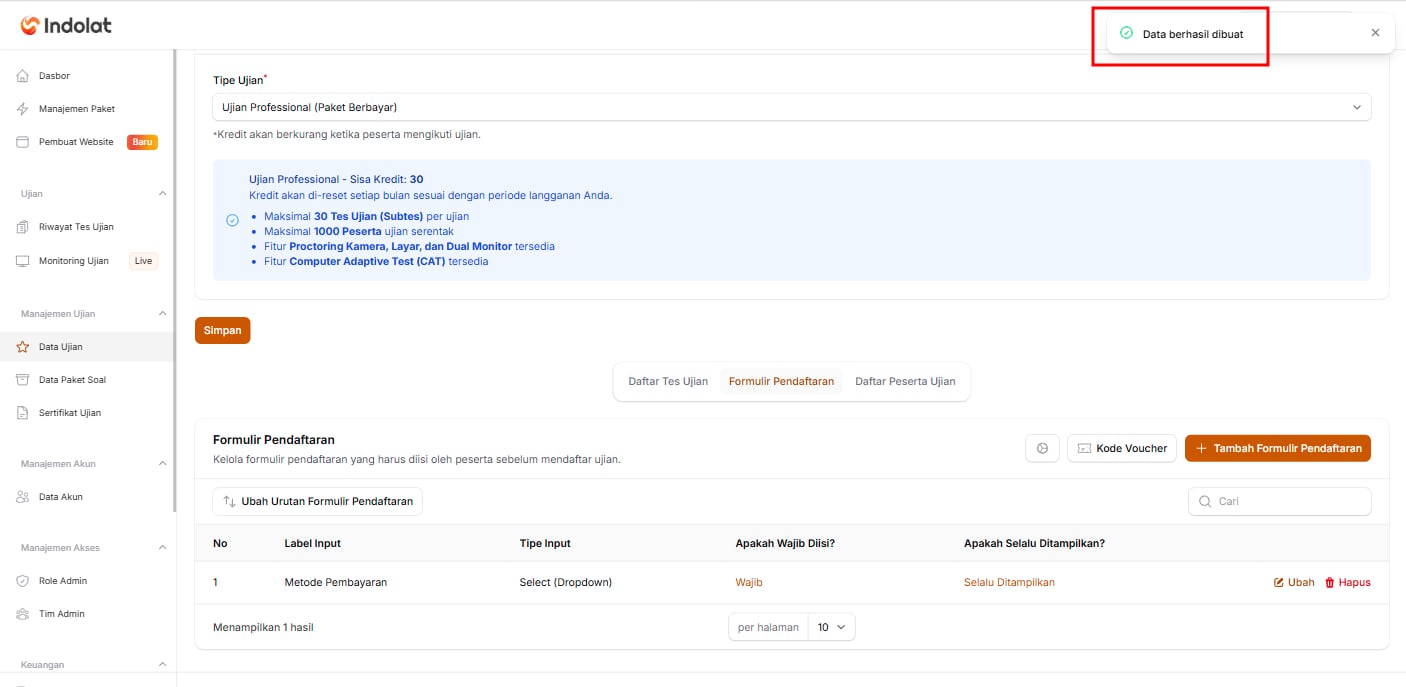Click Tambah Formulir Pendaftaran button
Image resolution: width=1406 pixels, height=687 pixels.
[x=1278, y=448]
